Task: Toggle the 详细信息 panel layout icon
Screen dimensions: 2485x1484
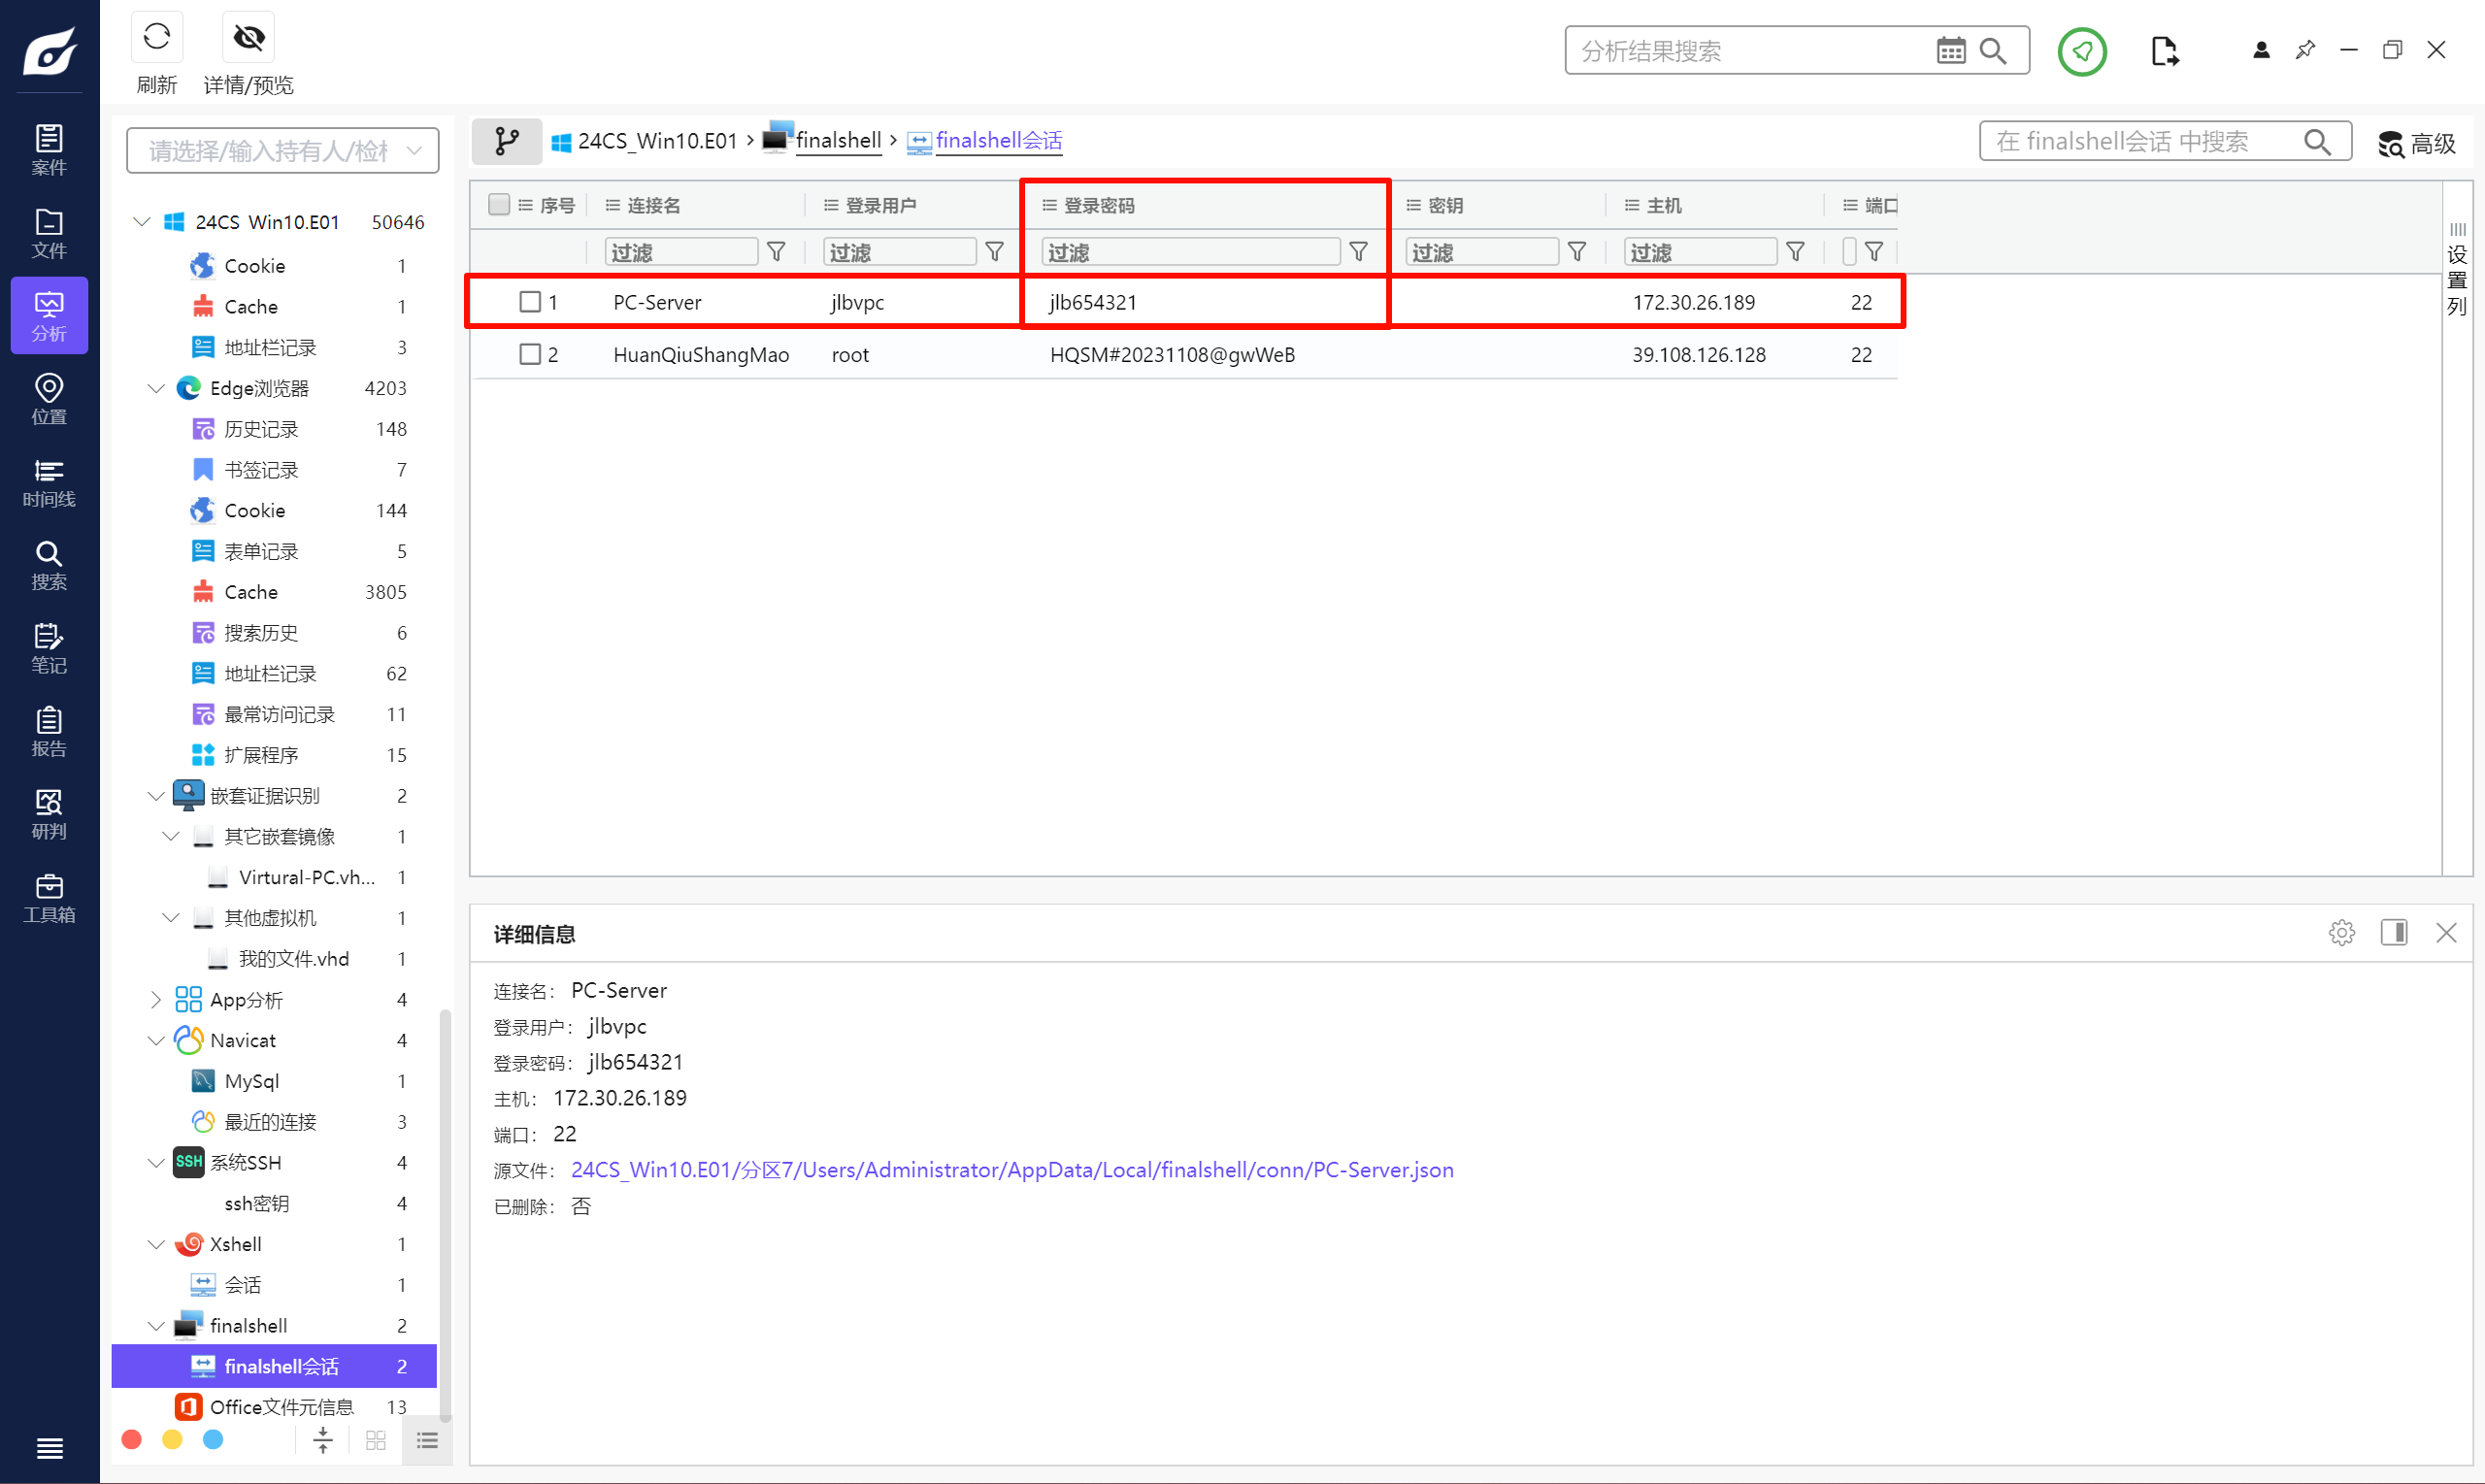Action: pyautogui.click(x=2394, y=933)
